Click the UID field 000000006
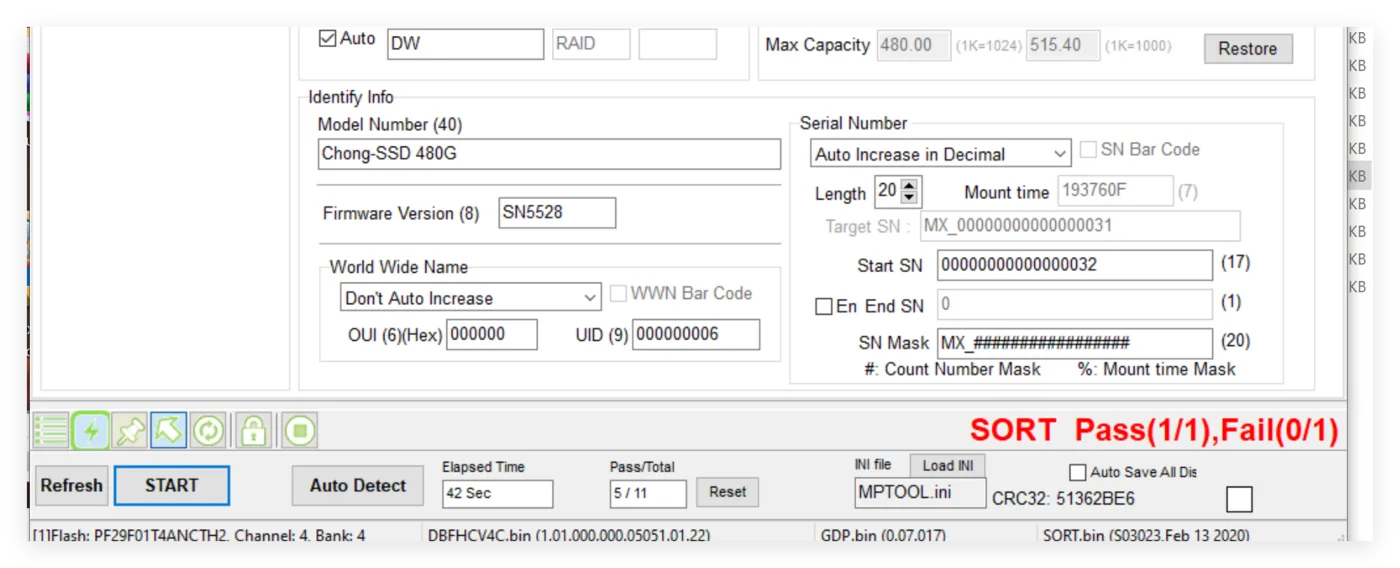1400x568 pixels. (x=696, y=335)
